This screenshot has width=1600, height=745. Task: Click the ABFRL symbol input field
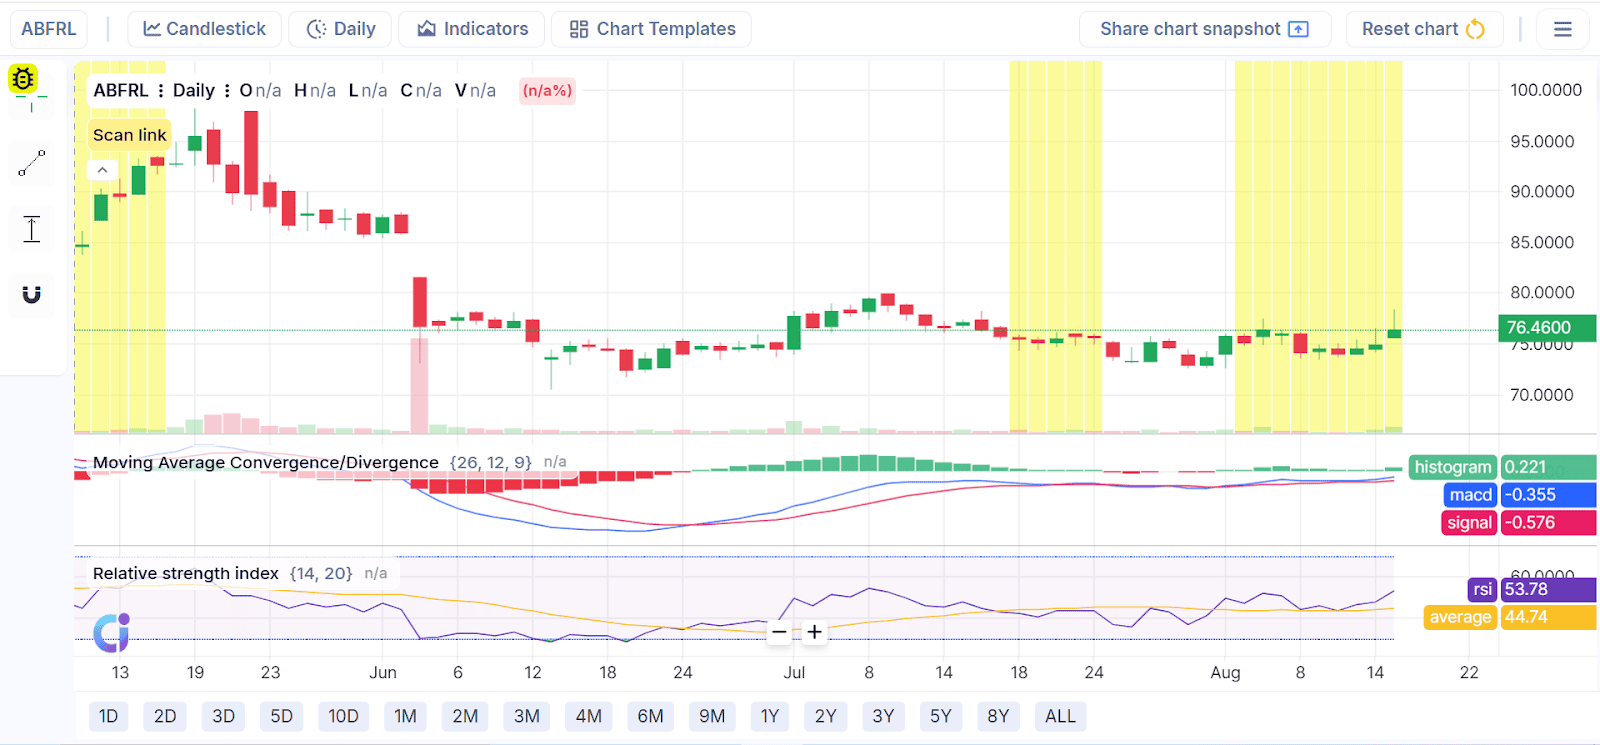click(48, 29)
